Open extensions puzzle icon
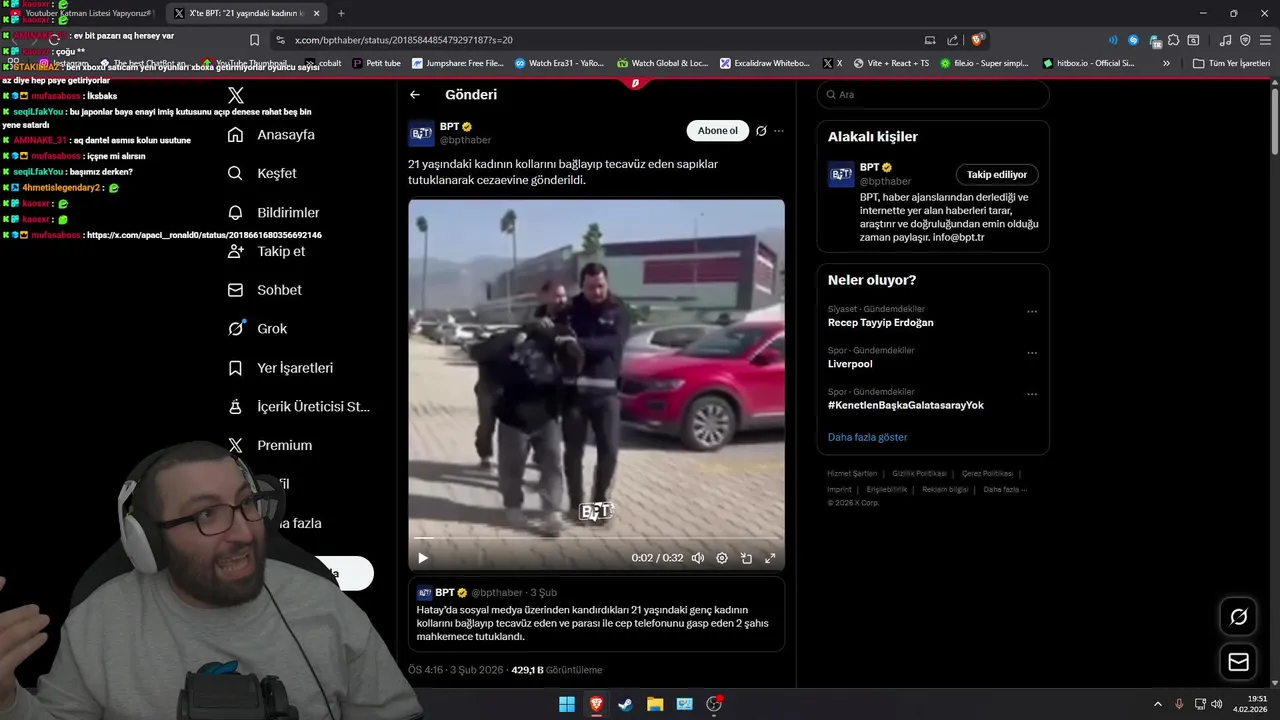Image resolution: width=1280 pixels, height=720 pixels. [x=1173, y=40]
